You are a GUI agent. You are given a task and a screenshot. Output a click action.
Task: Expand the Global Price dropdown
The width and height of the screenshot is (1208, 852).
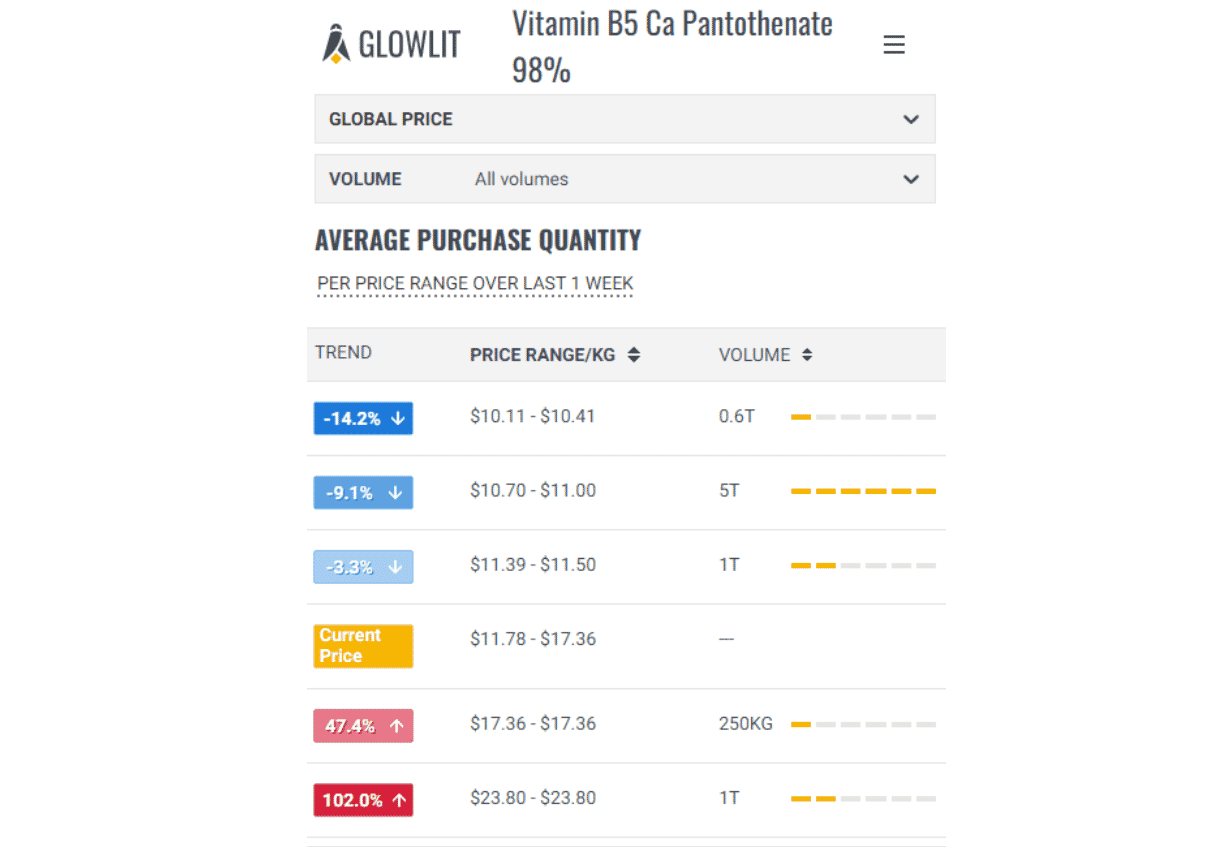tap(624, 119)
